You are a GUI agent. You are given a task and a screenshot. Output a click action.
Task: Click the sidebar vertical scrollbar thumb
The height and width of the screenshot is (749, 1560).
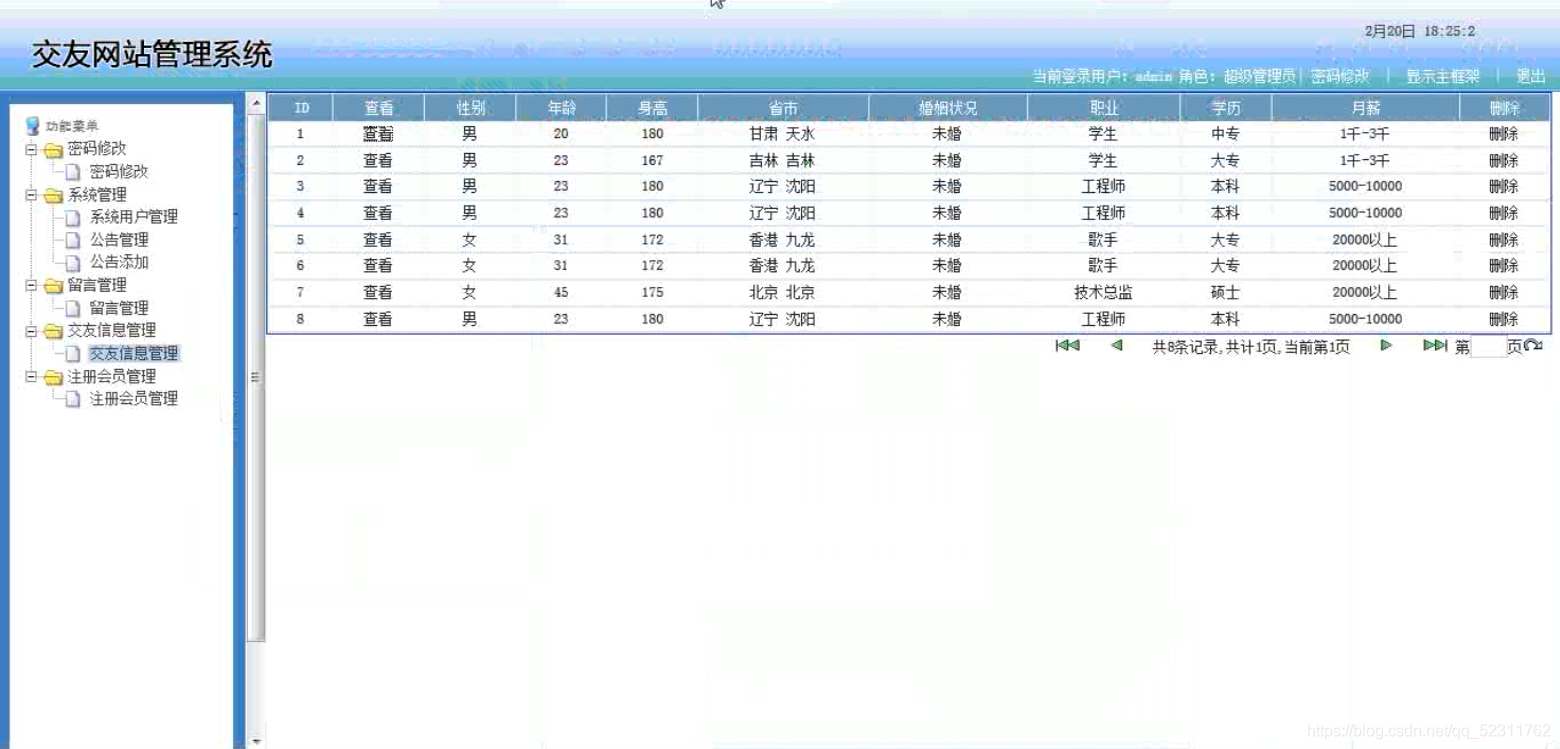(x=256, y=377)
